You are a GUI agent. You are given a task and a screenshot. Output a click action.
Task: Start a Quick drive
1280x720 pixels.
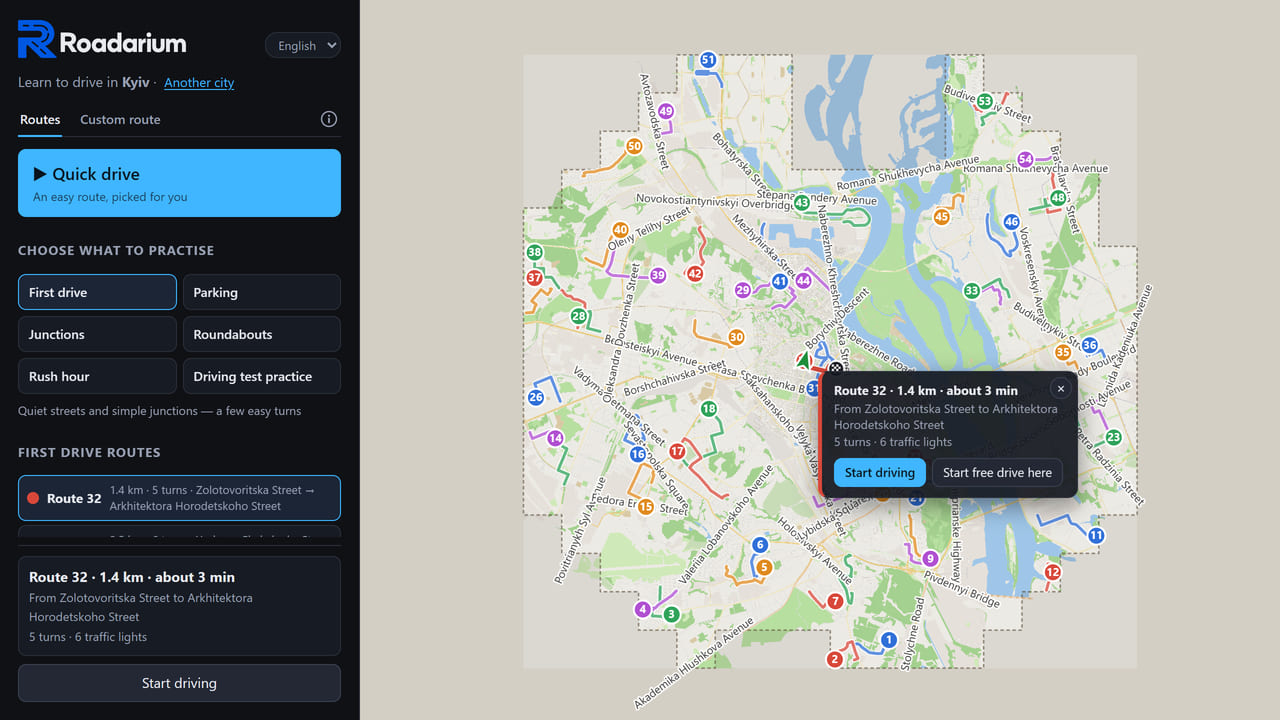pos(179,183)
